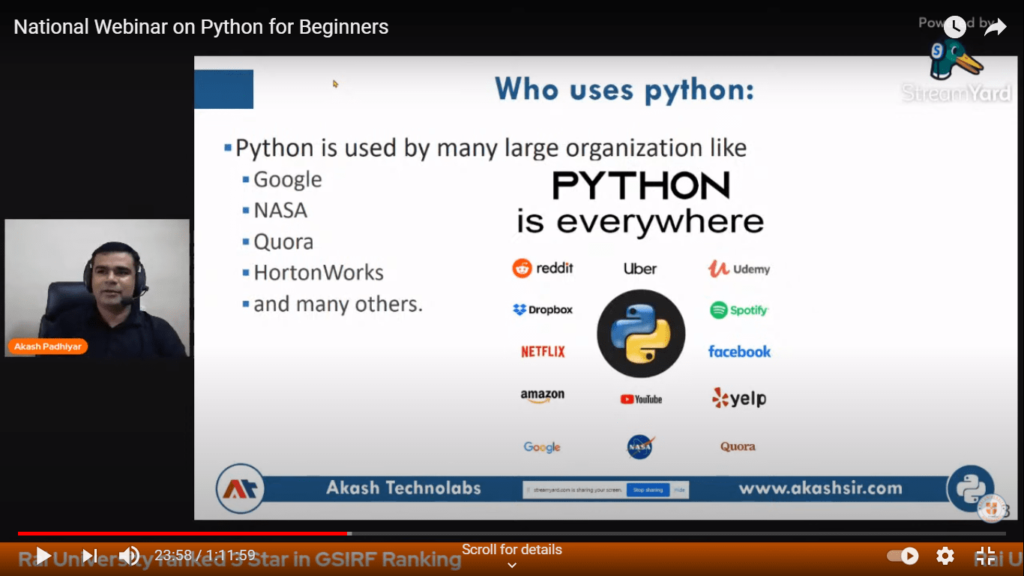This screenshot has width=1024, height=576.
Task: Click the Akash Padhiyar name tag
Action: pos(48,347)
